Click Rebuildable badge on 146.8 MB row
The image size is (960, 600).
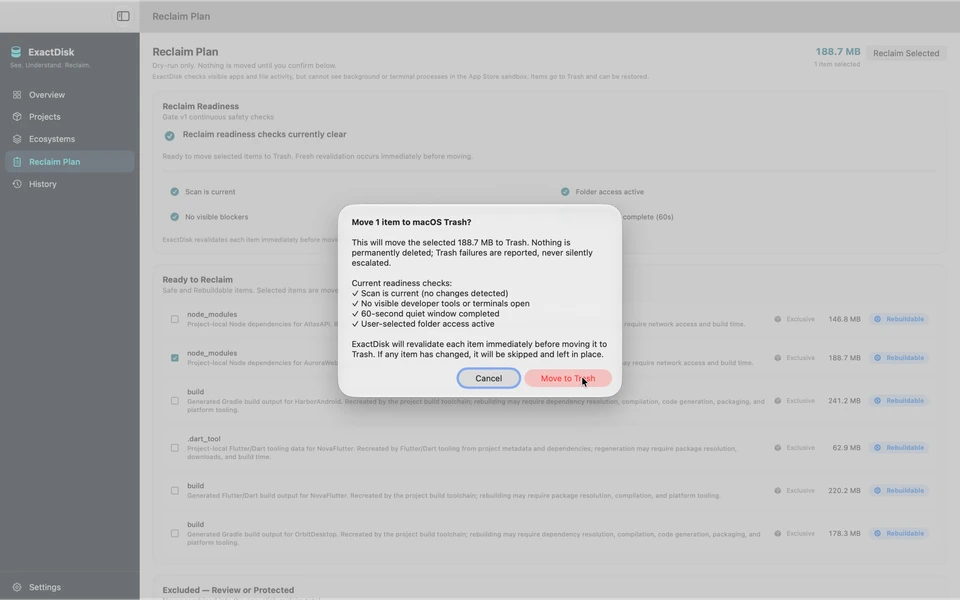point(899,319)
